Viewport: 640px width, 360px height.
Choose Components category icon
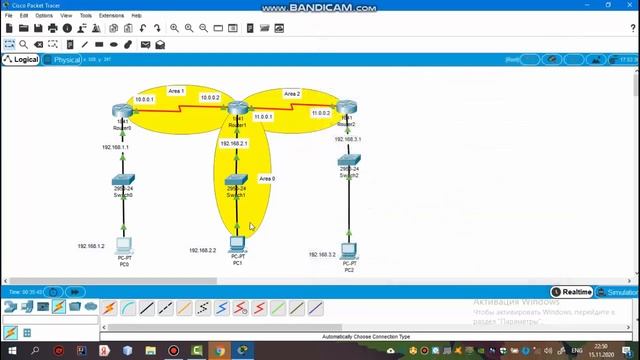pyautogui.click(x=43, y=307)
